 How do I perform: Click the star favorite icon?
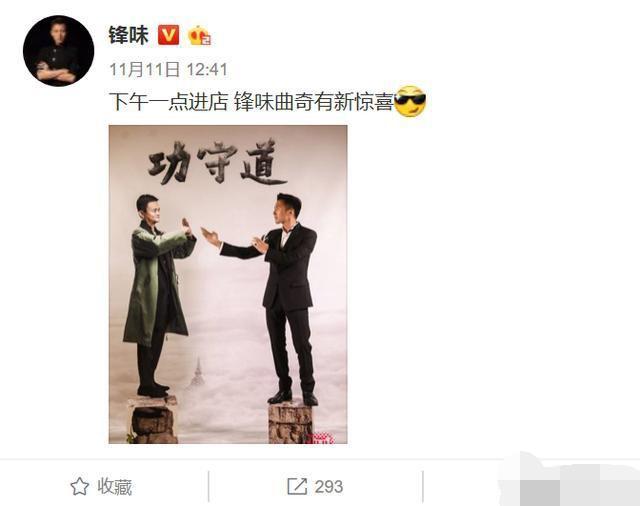tap(79, 487)
